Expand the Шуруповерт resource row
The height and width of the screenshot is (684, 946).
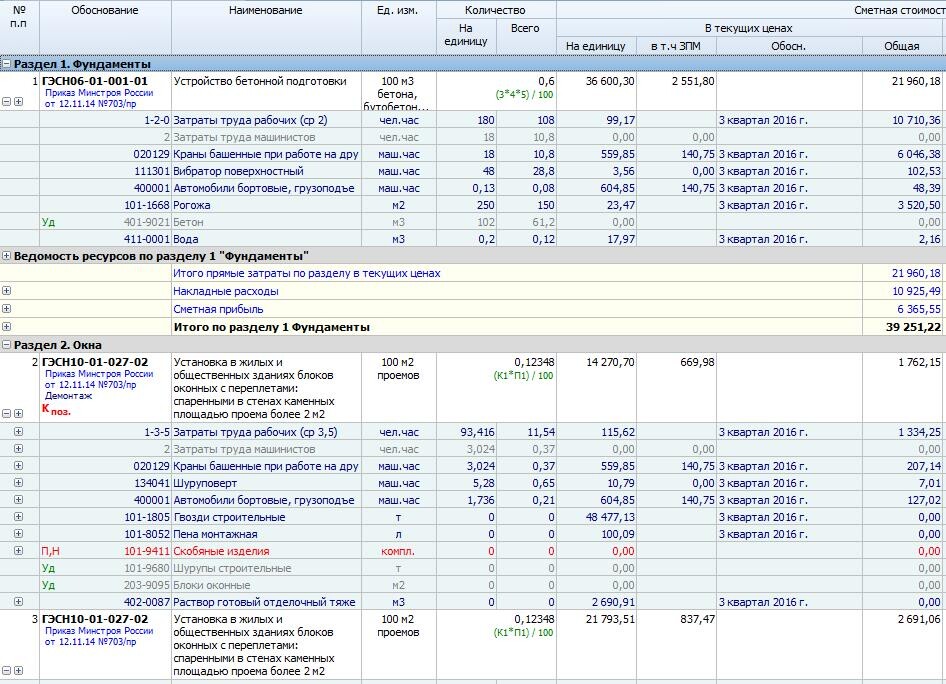18,483
